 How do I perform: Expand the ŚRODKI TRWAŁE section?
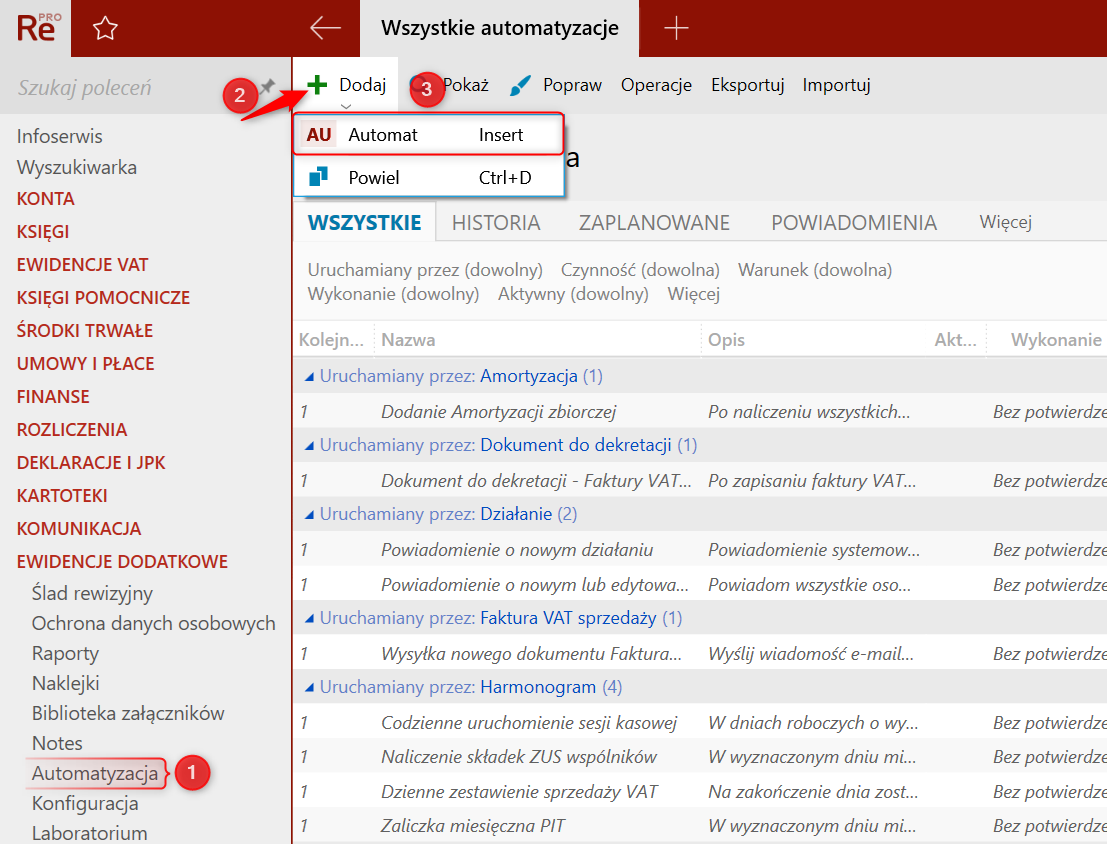85,331
